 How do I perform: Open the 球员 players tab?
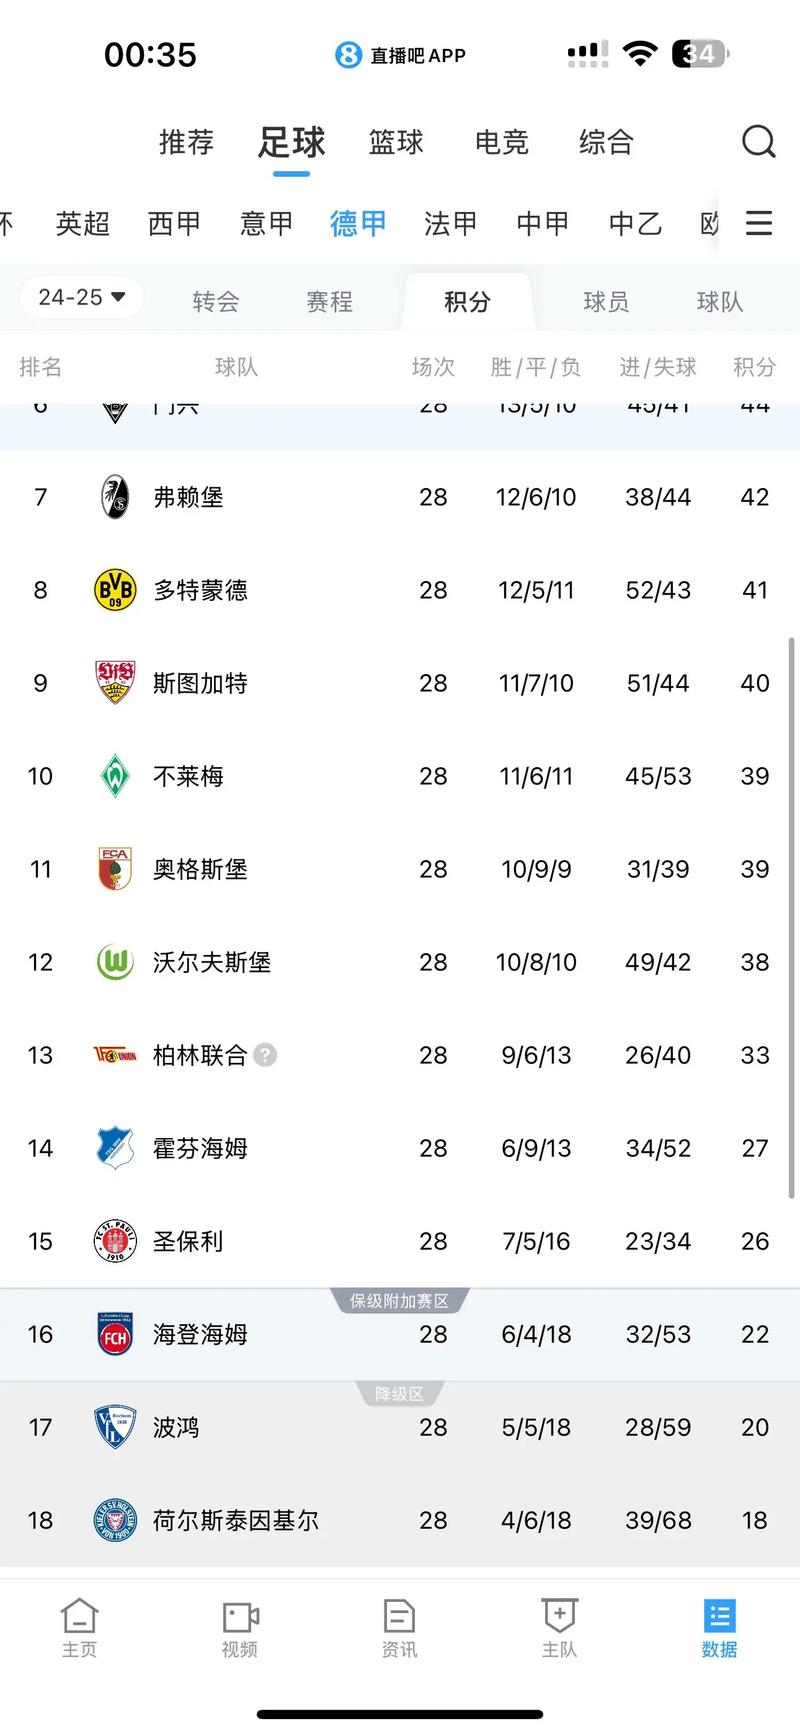pyautogui.click(x=605, y=300)
